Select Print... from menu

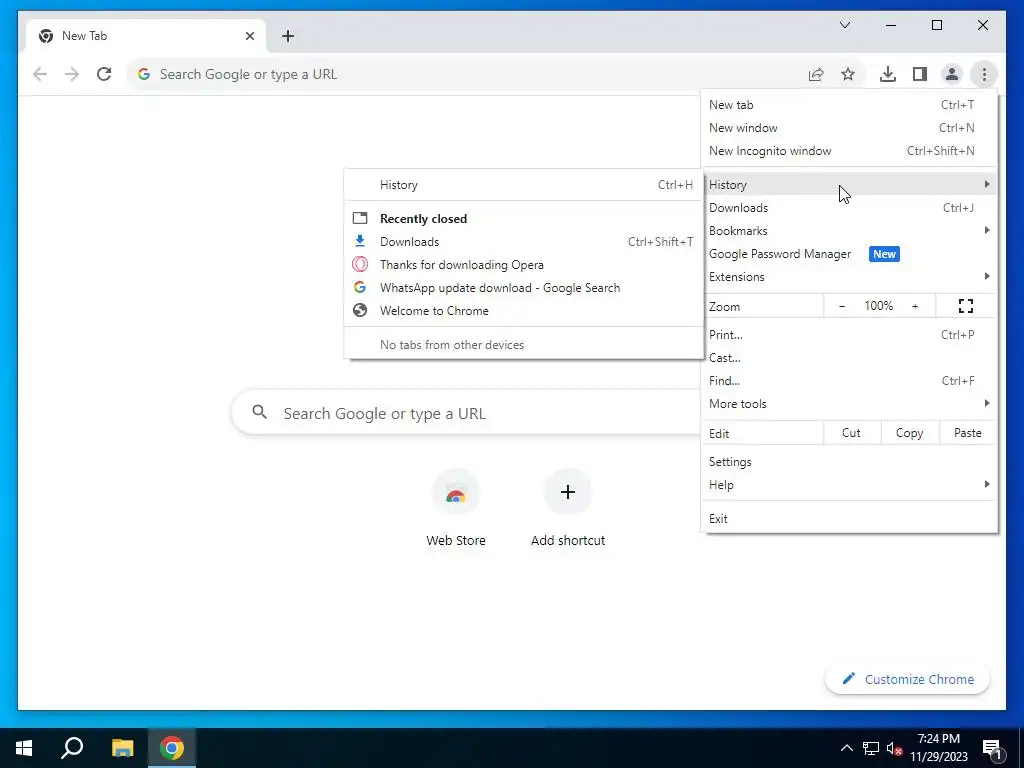click(849, 334)
